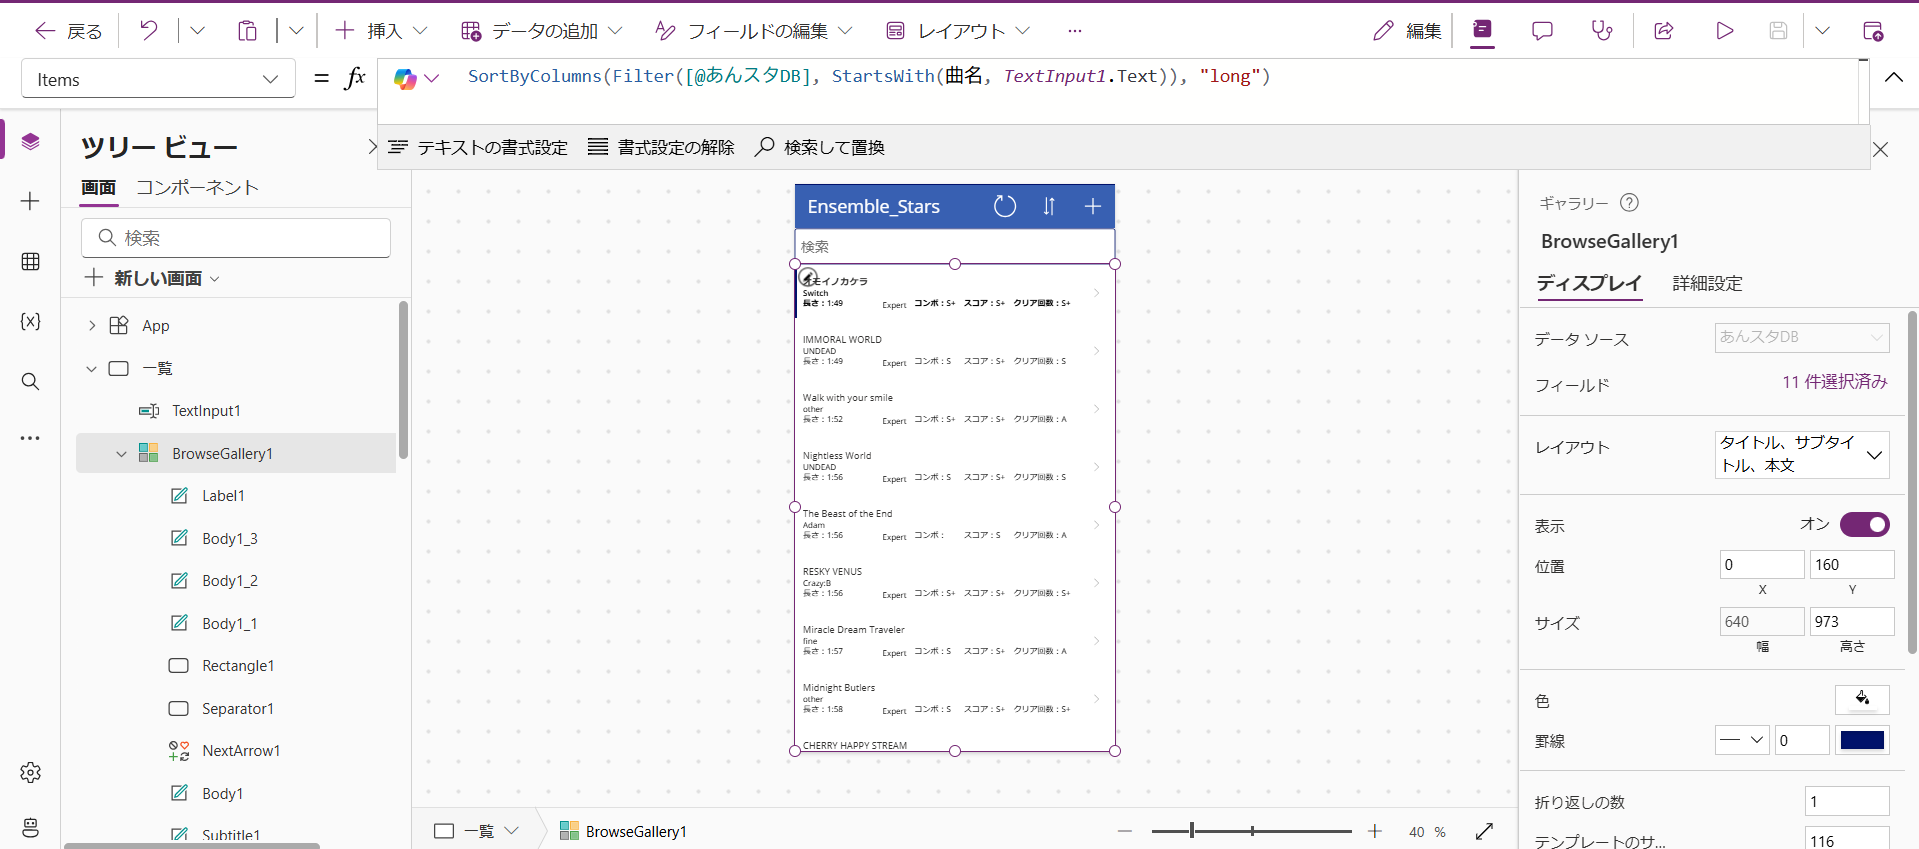1919x849 pixels.
Task: Open Tree view layers icon in left rail
Action: click(x=31, y=142)
